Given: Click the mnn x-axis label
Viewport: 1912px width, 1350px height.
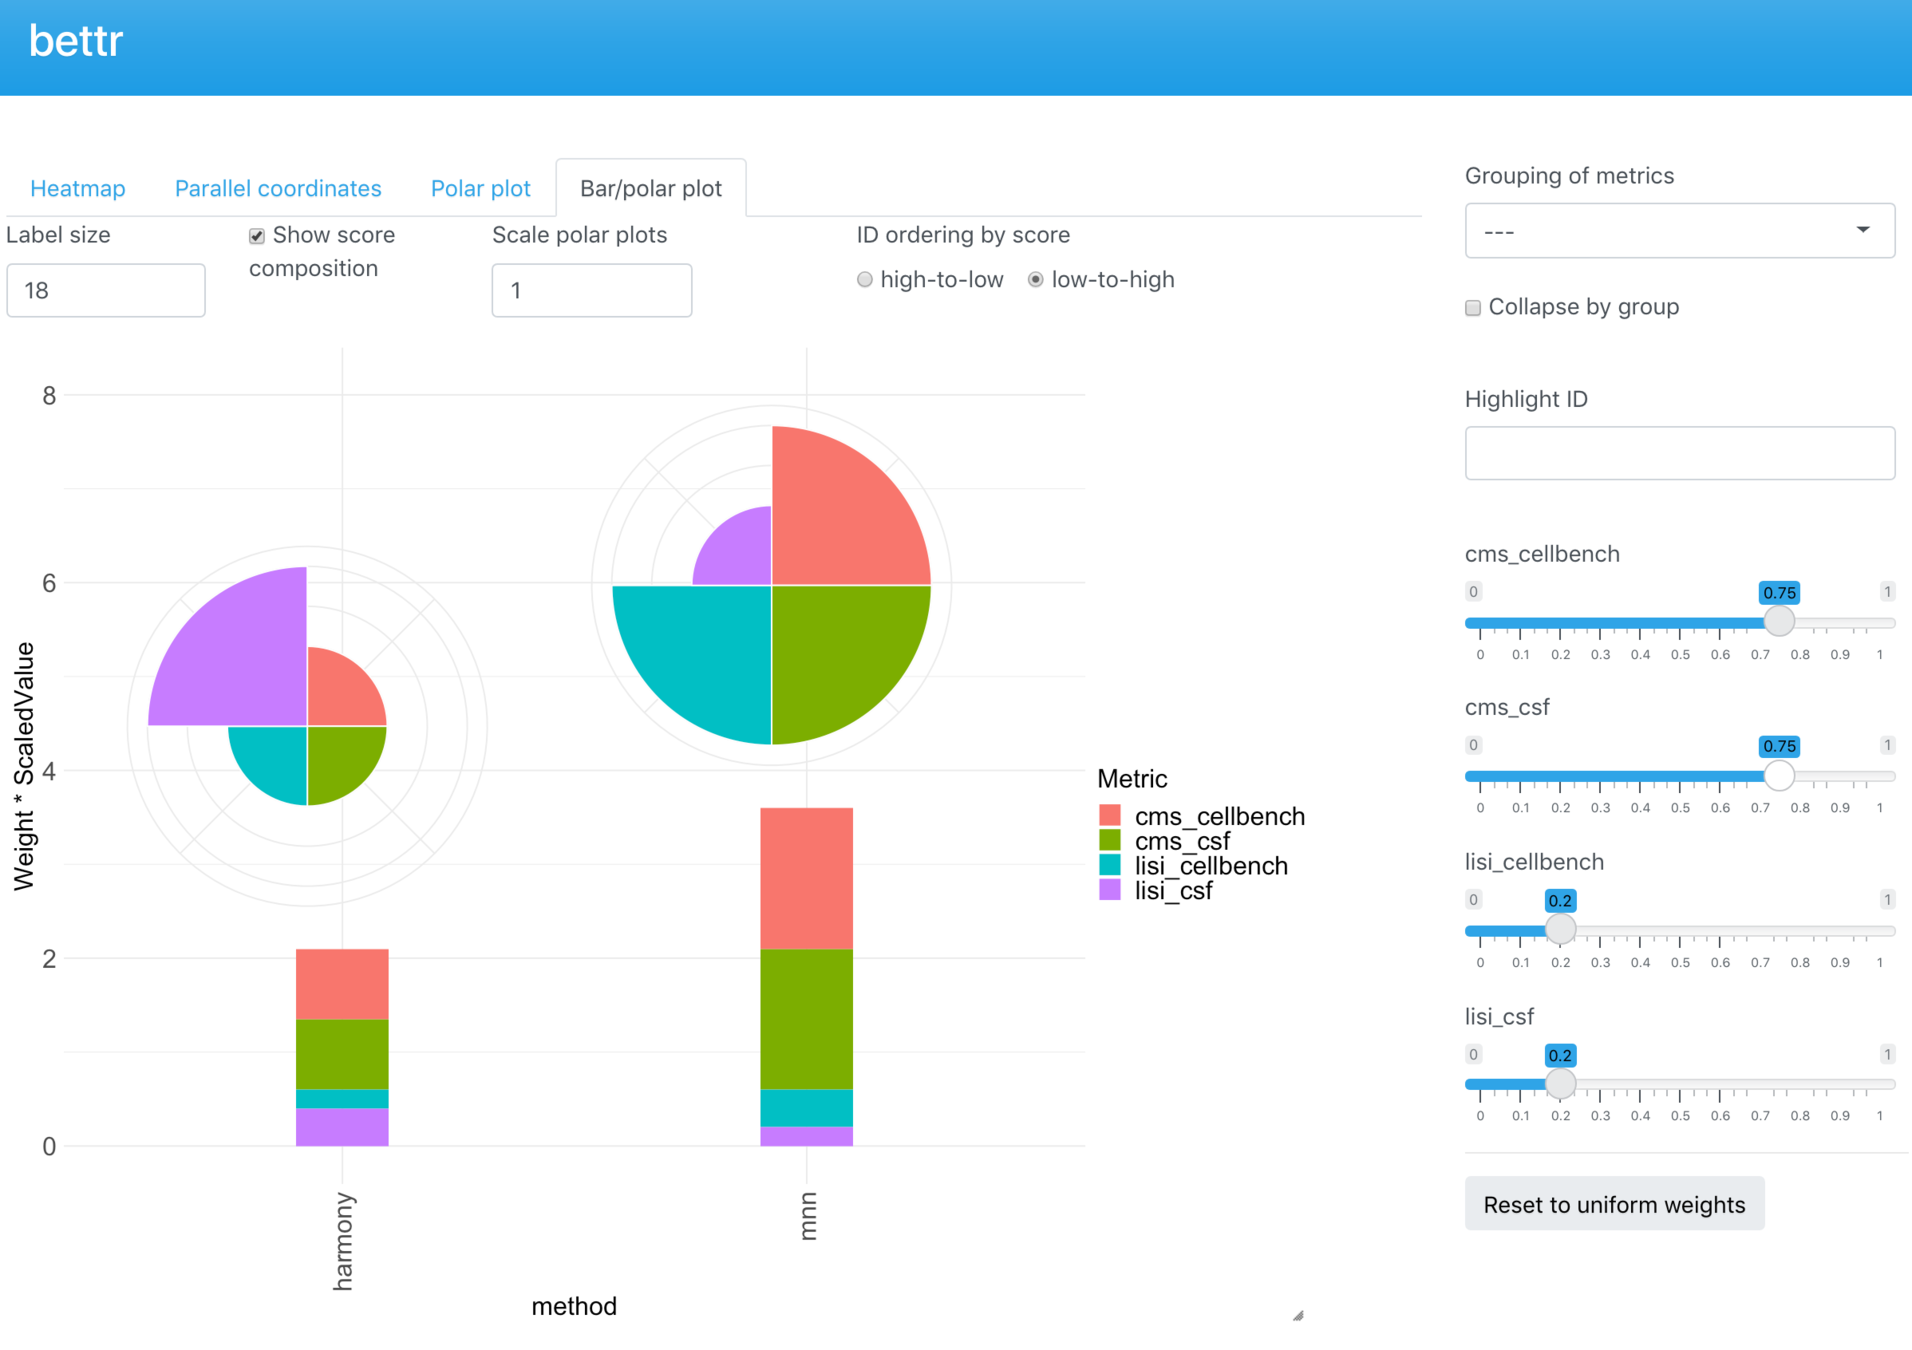Looking at the screenshot, I should (808, 1216).
